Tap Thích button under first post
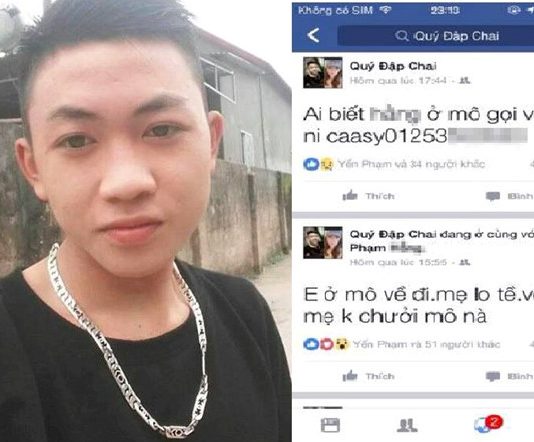 (x=368, y=196)
